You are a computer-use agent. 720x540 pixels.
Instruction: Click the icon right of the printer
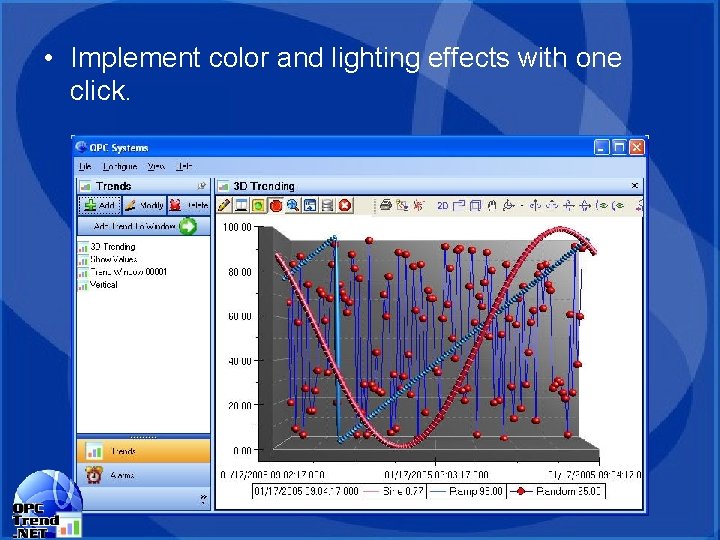pos(402,205)
